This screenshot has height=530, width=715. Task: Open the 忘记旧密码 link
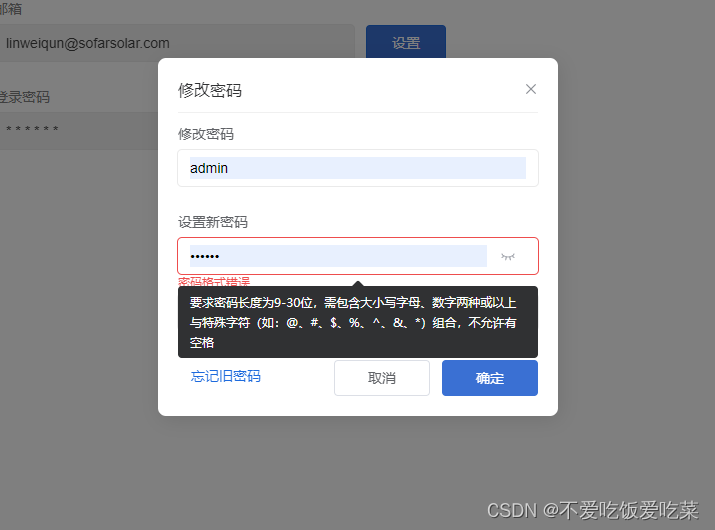pos(226,376)
